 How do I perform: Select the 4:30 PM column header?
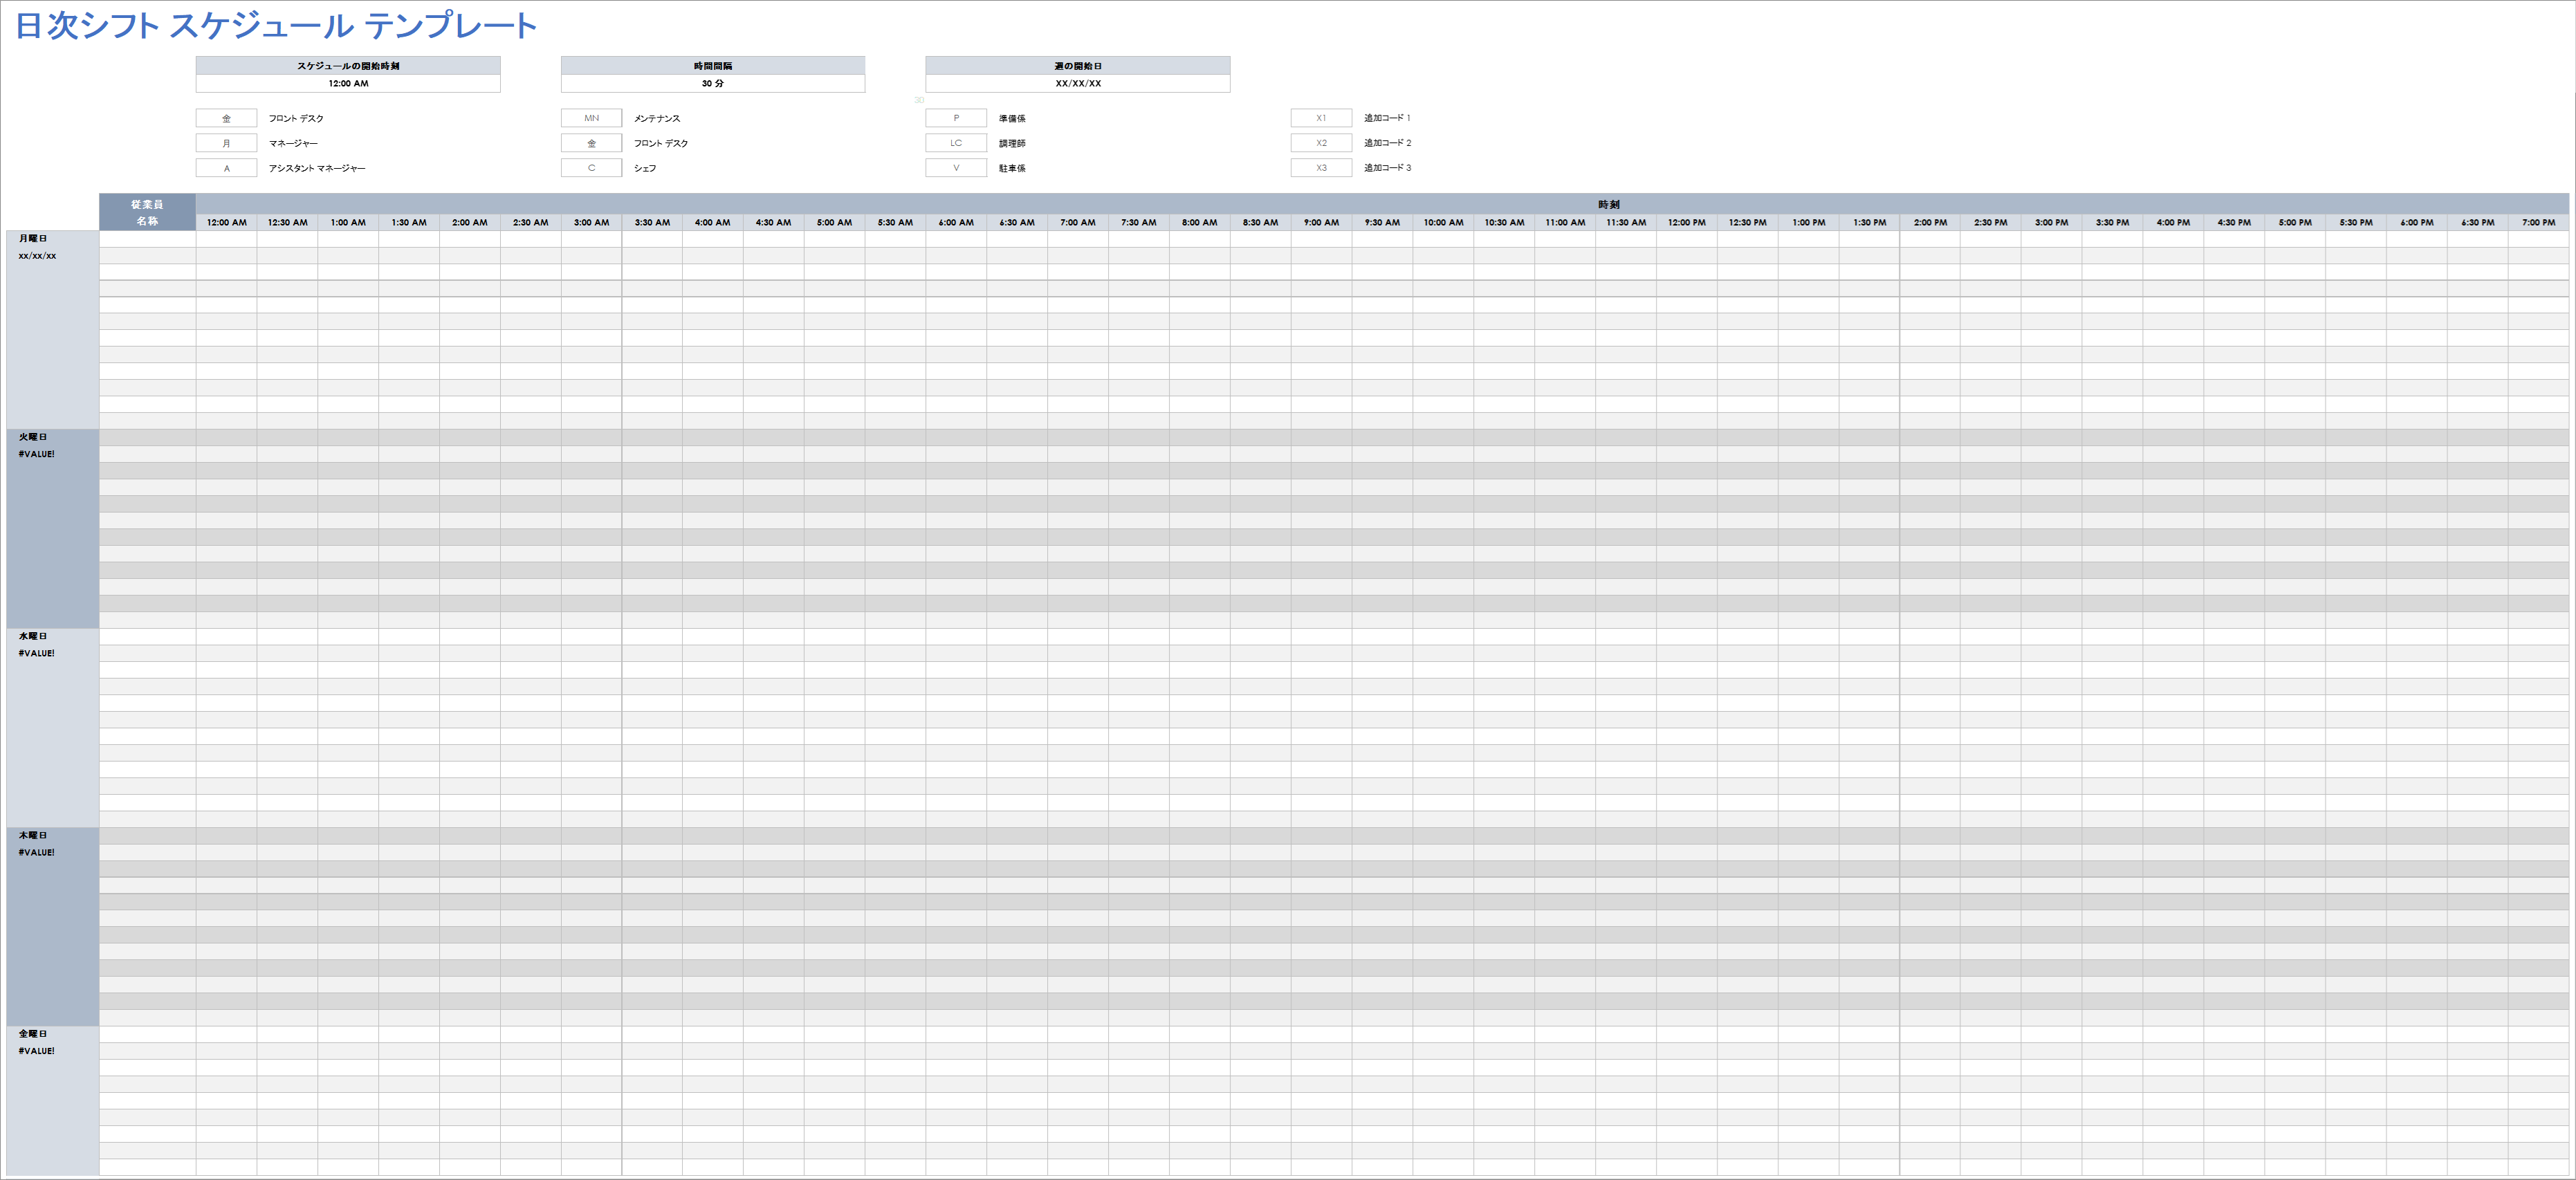(x=2234, y=222)
